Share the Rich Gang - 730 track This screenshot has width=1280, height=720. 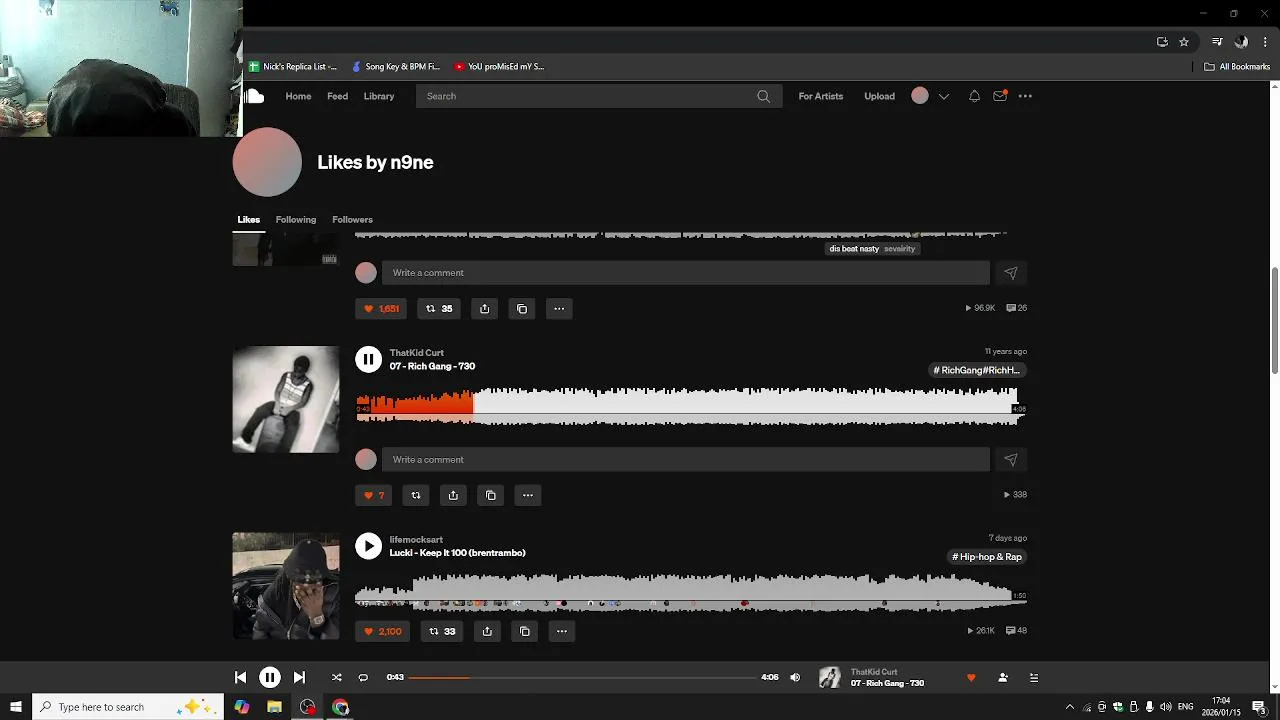(x=453, y=495)
